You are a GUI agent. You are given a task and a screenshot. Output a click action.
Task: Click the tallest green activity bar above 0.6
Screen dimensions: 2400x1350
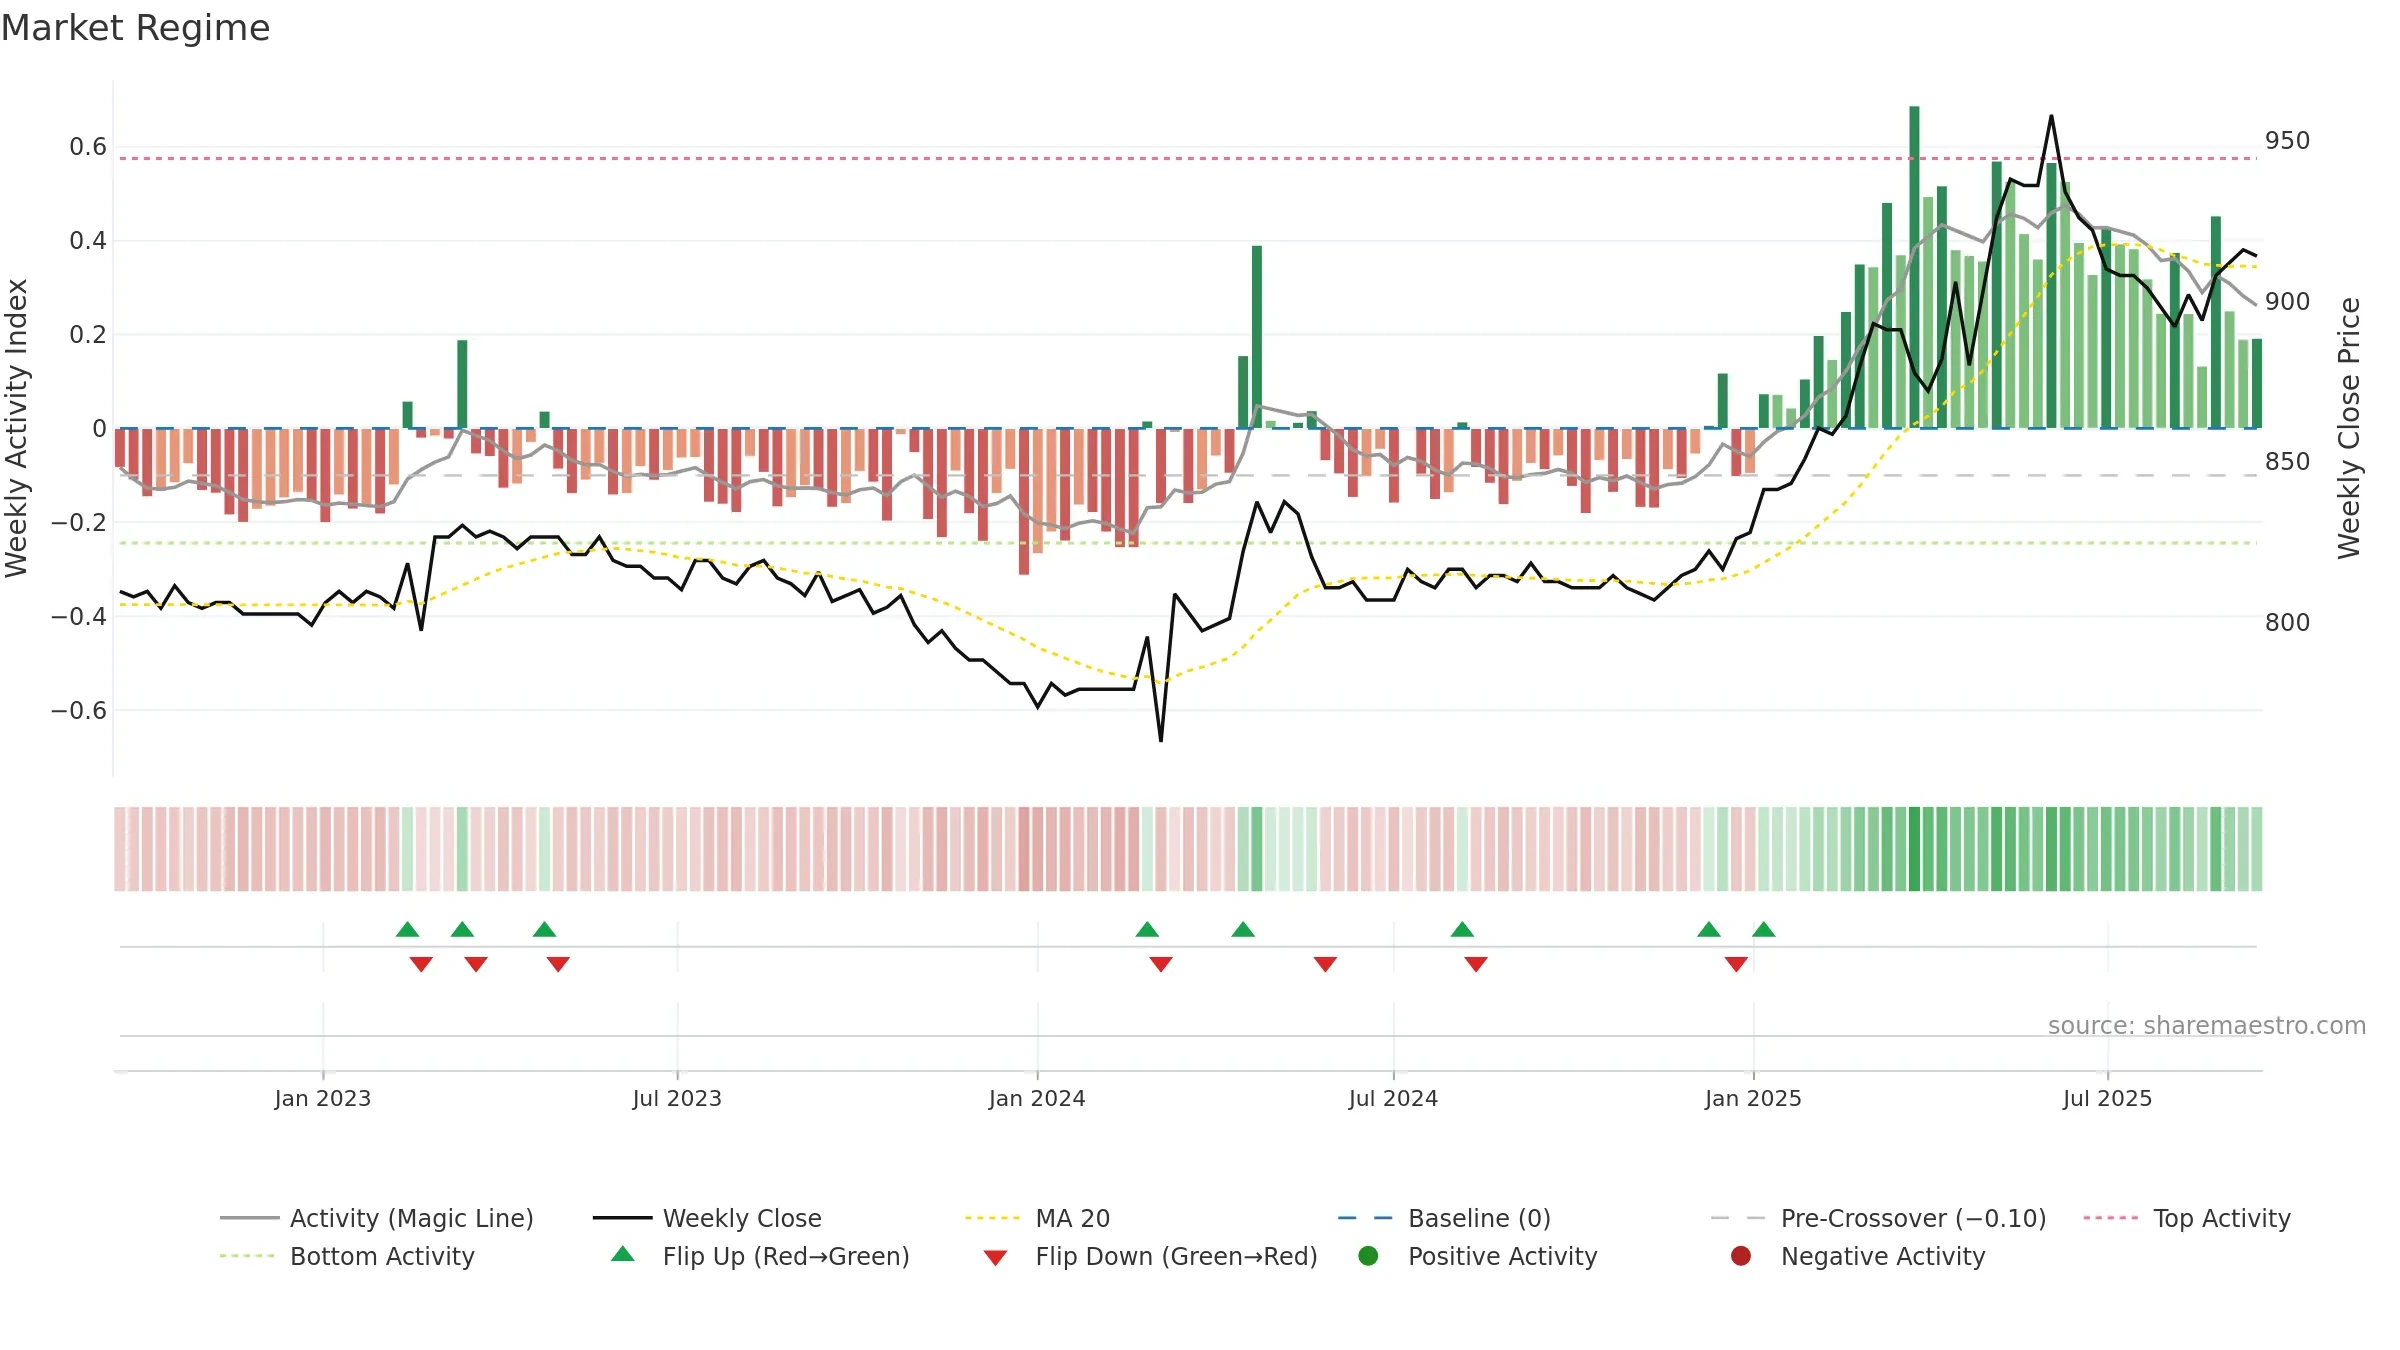(x=1914, y=267)
